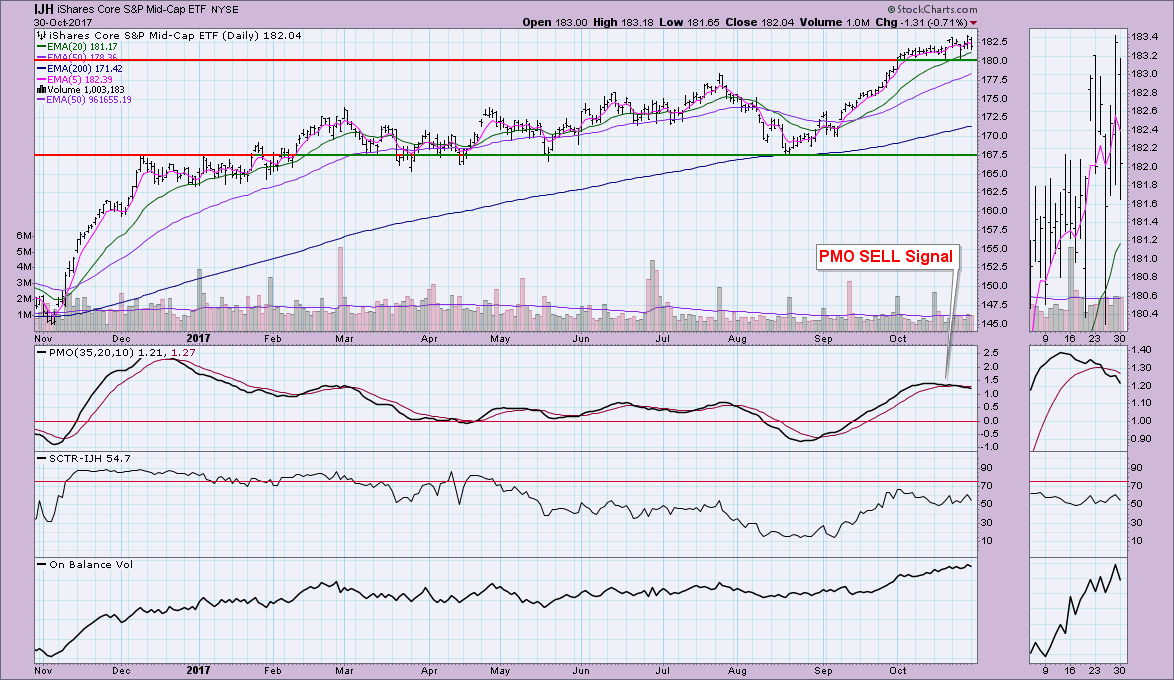Select the SCTR-IJH 54.7 indicator label
1174x680 pixels.
pos(90,458)
